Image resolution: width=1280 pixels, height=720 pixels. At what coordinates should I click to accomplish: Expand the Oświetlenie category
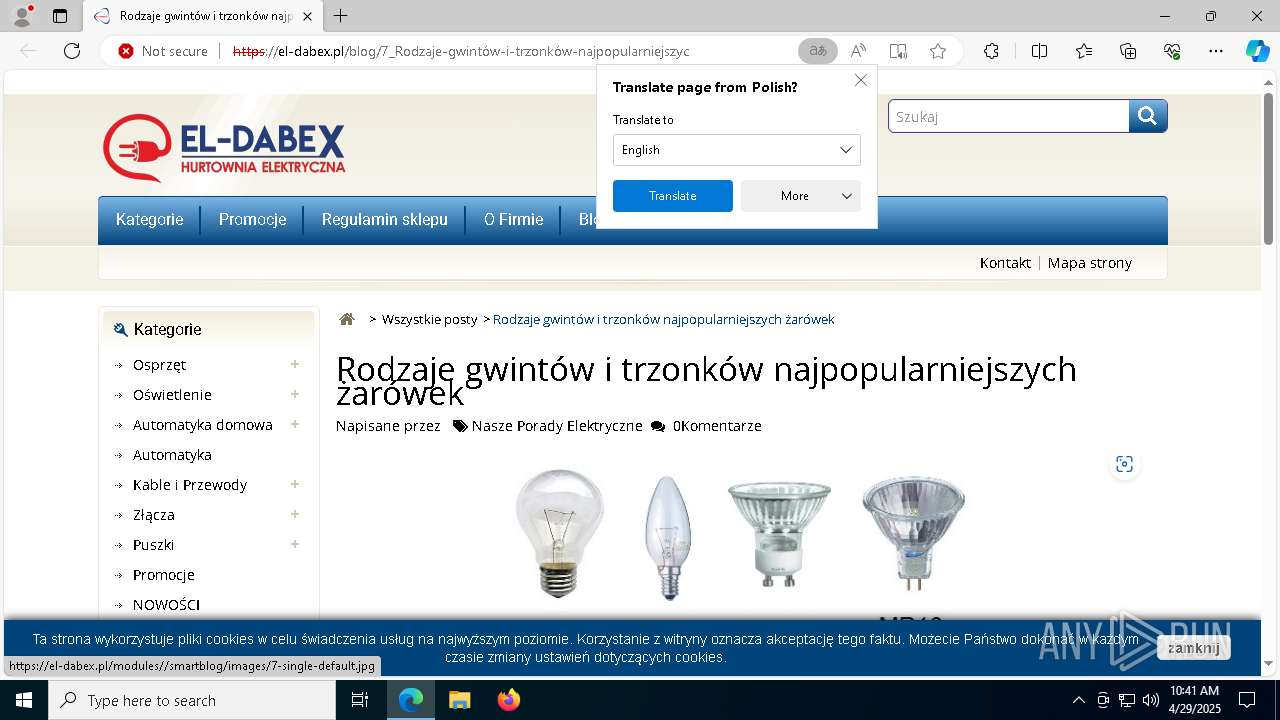295,395
